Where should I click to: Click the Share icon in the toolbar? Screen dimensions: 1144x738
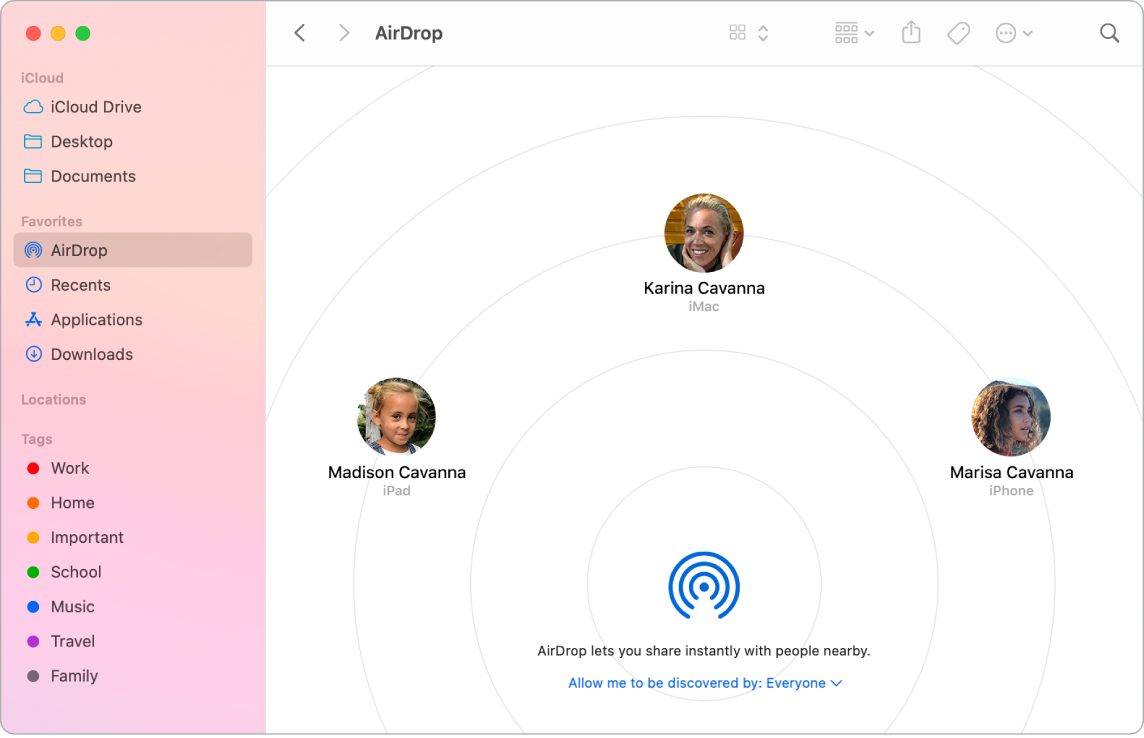click(x=910, y=32)
